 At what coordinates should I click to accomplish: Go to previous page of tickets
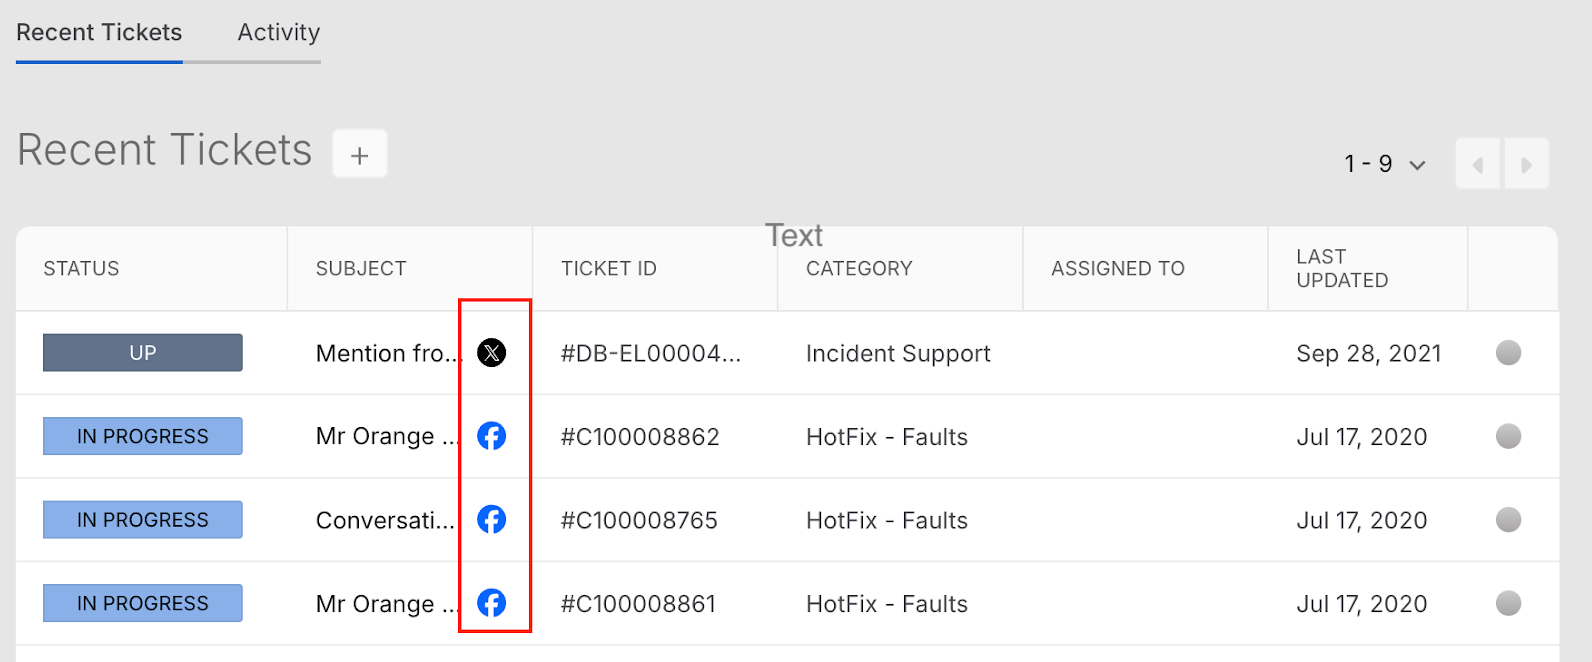tap(1478, 164)
